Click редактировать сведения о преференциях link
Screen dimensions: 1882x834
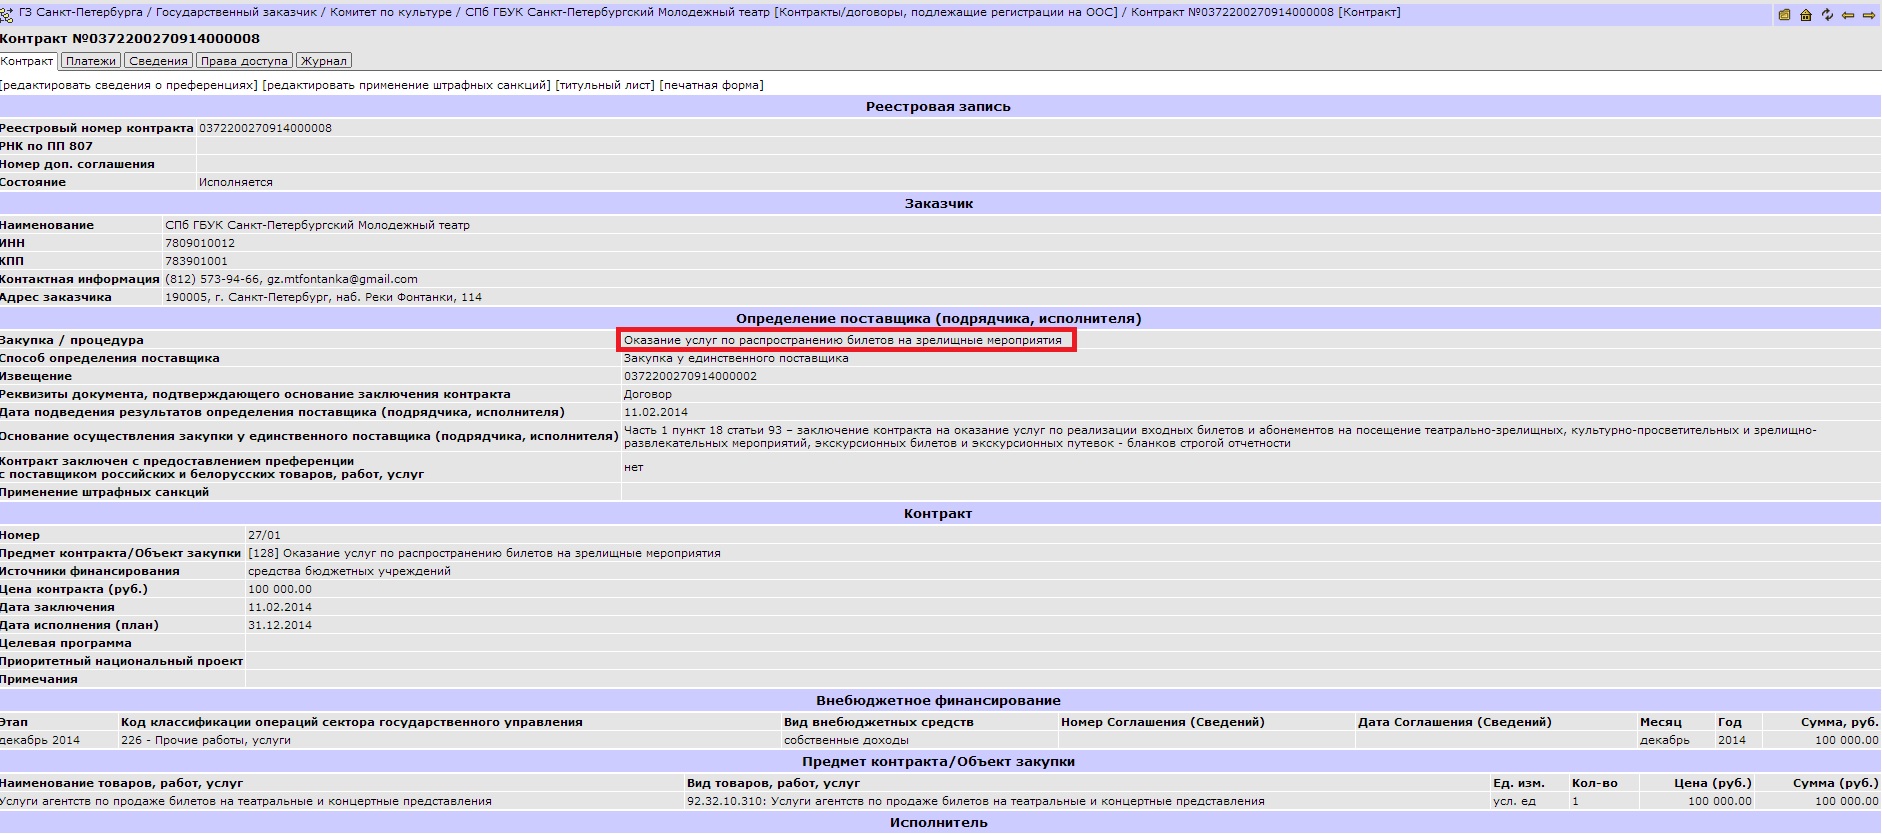click(x=129, y=85)
